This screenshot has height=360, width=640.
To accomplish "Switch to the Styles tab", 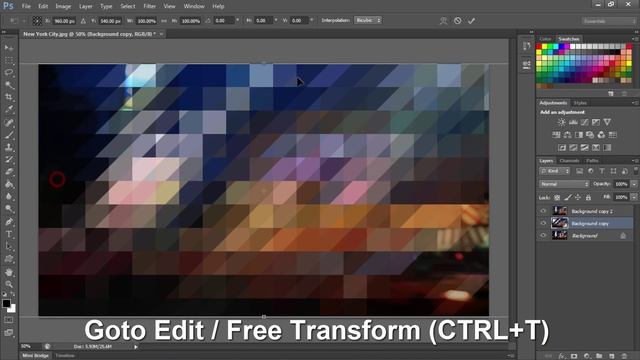I will pyautogui.click(x=580, y=103).
